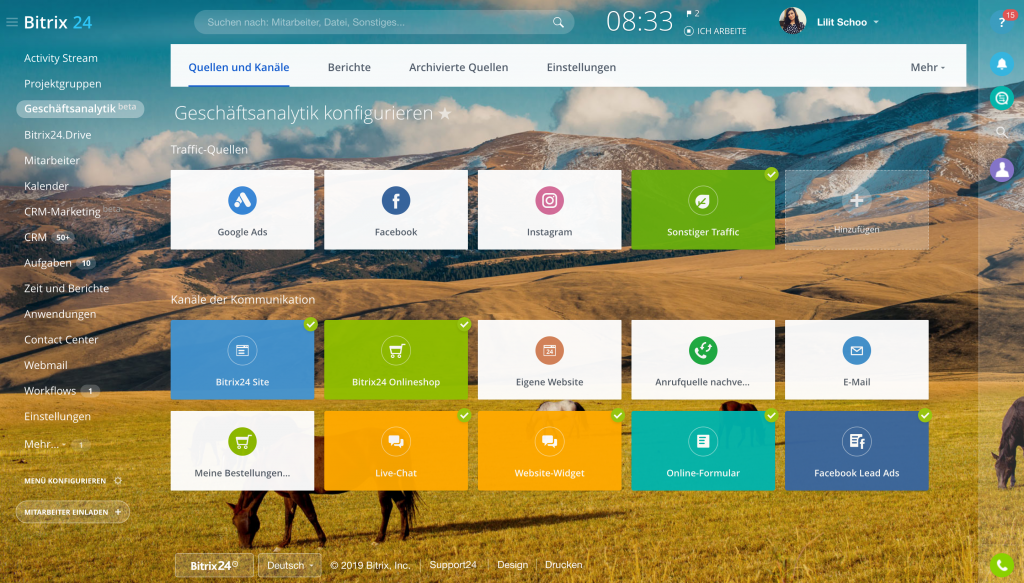The width and height of the screenshot is (1024, 583).
Task: Click the checkmark on Bitrix24 Site tile
Action: point(311,324)
